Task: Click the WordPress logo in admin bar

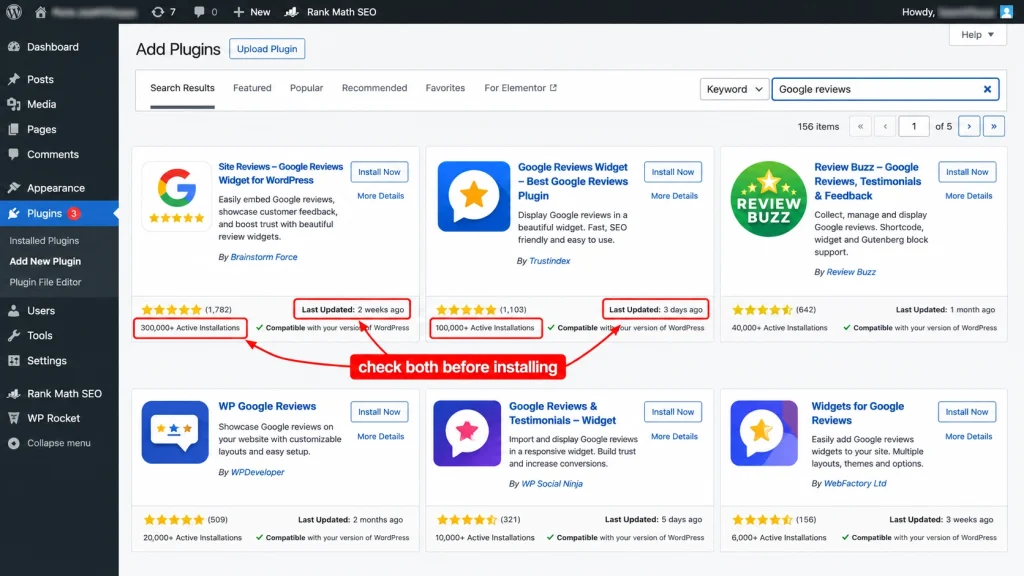Action: [14, 12]
